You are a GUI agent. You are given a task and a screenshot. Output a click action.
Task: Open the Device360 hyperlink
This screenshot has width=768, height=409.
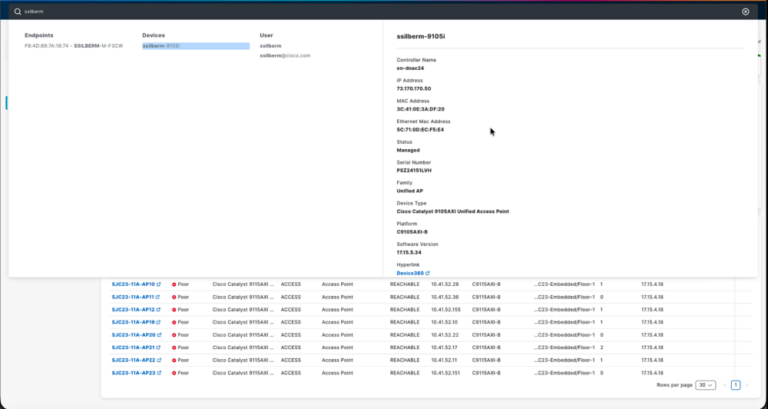click(410, 273)
